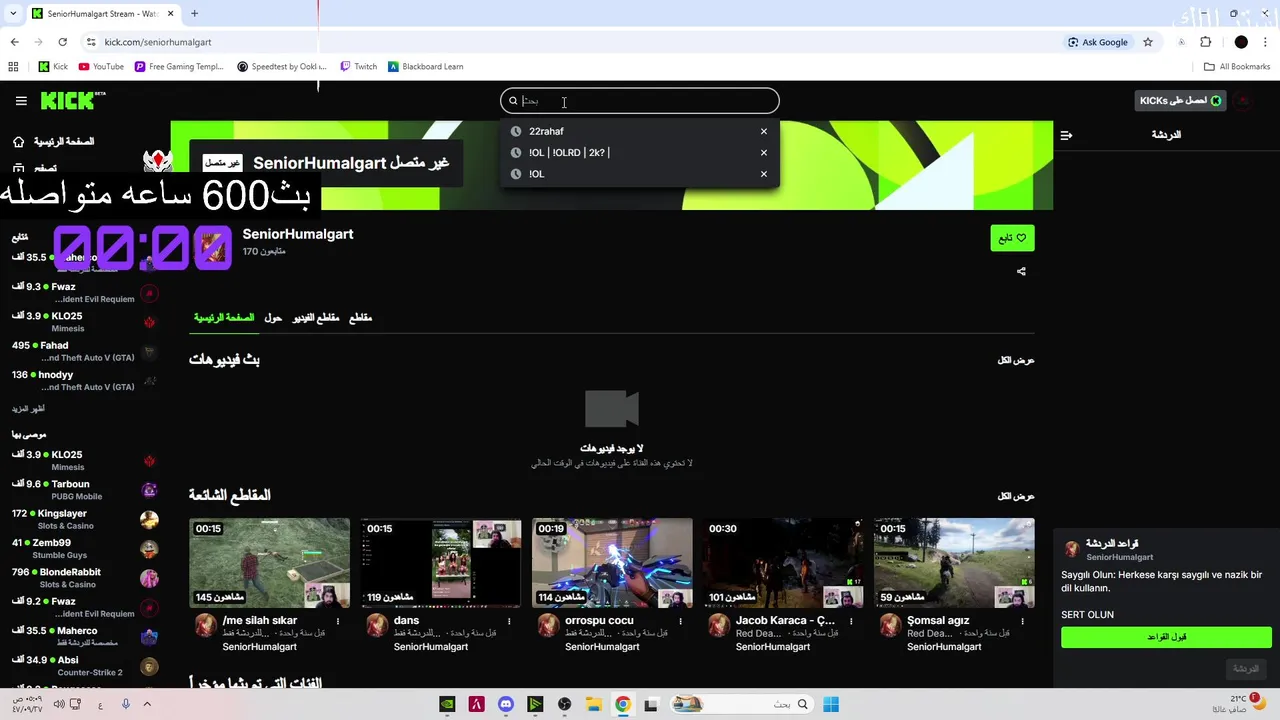Follow SeniorHumalgart with the green button
The height and width of the screenshot is (720, 1280).
click(x=1012, y=238)
